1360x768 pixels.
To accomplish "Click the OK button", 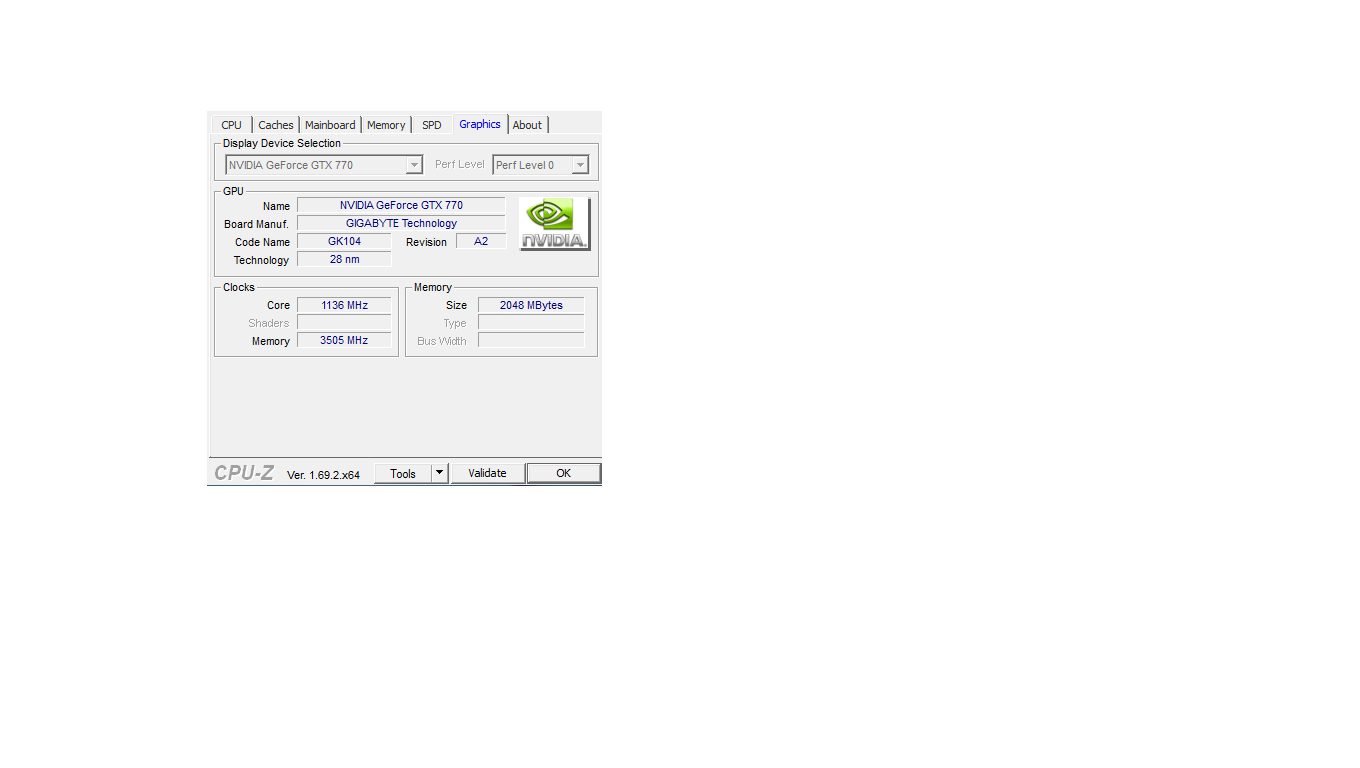I will click(563, 473).
